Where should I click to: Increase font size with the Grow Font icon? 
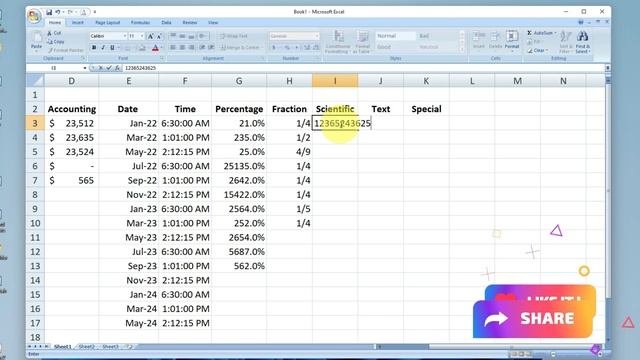150,36
